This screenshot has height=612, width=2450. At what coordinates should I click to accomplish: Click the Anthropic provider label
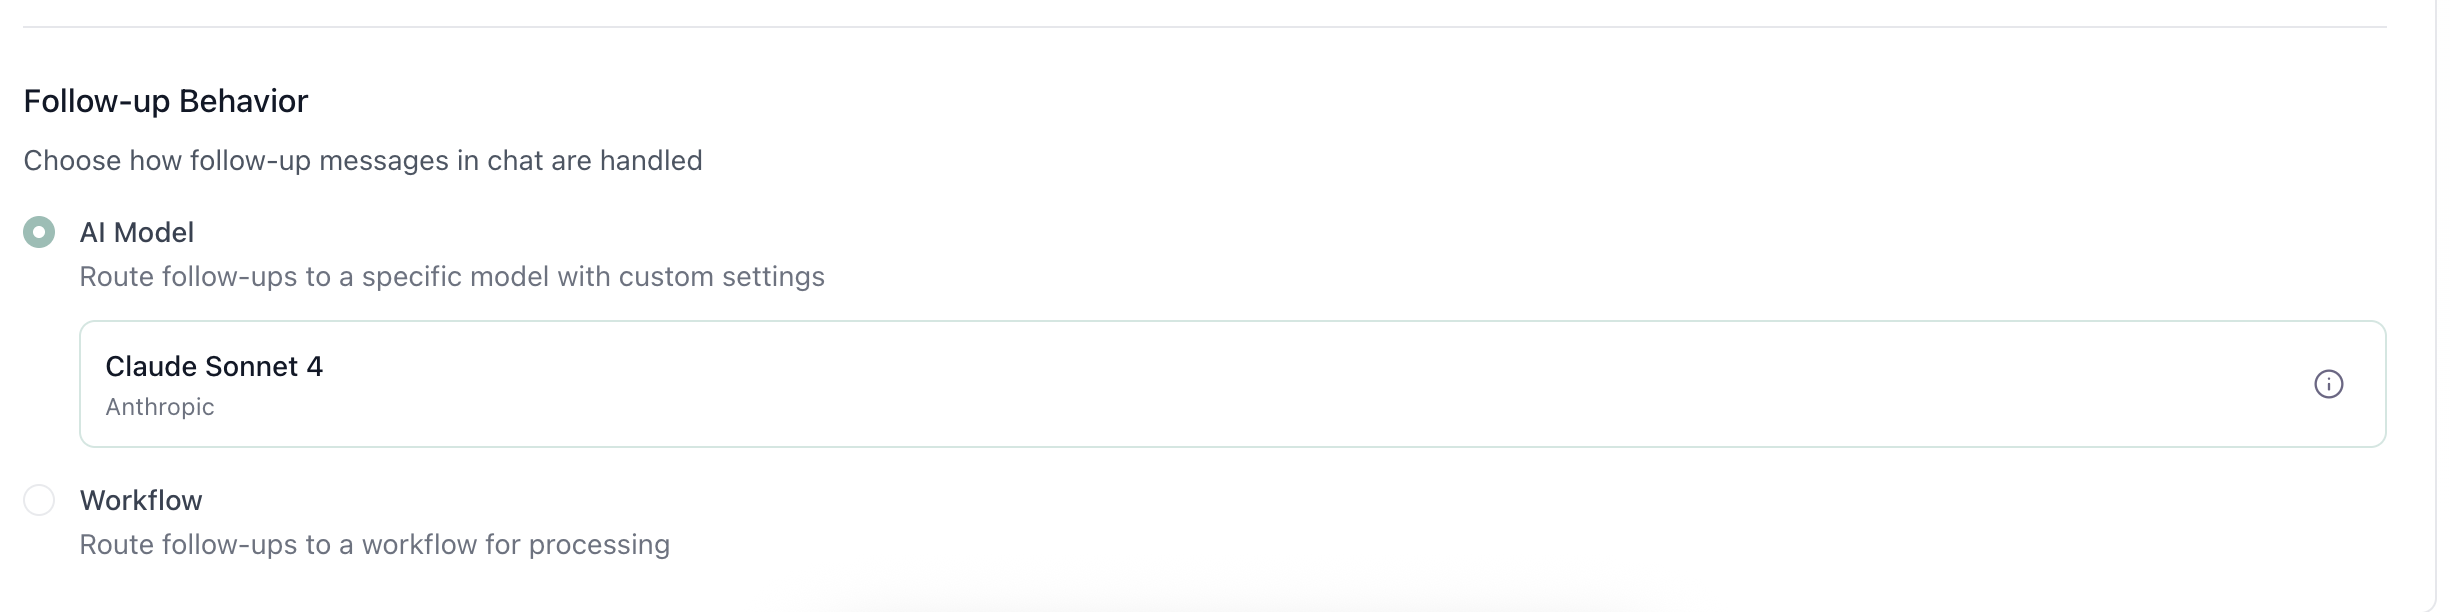[x=160, y=407]
